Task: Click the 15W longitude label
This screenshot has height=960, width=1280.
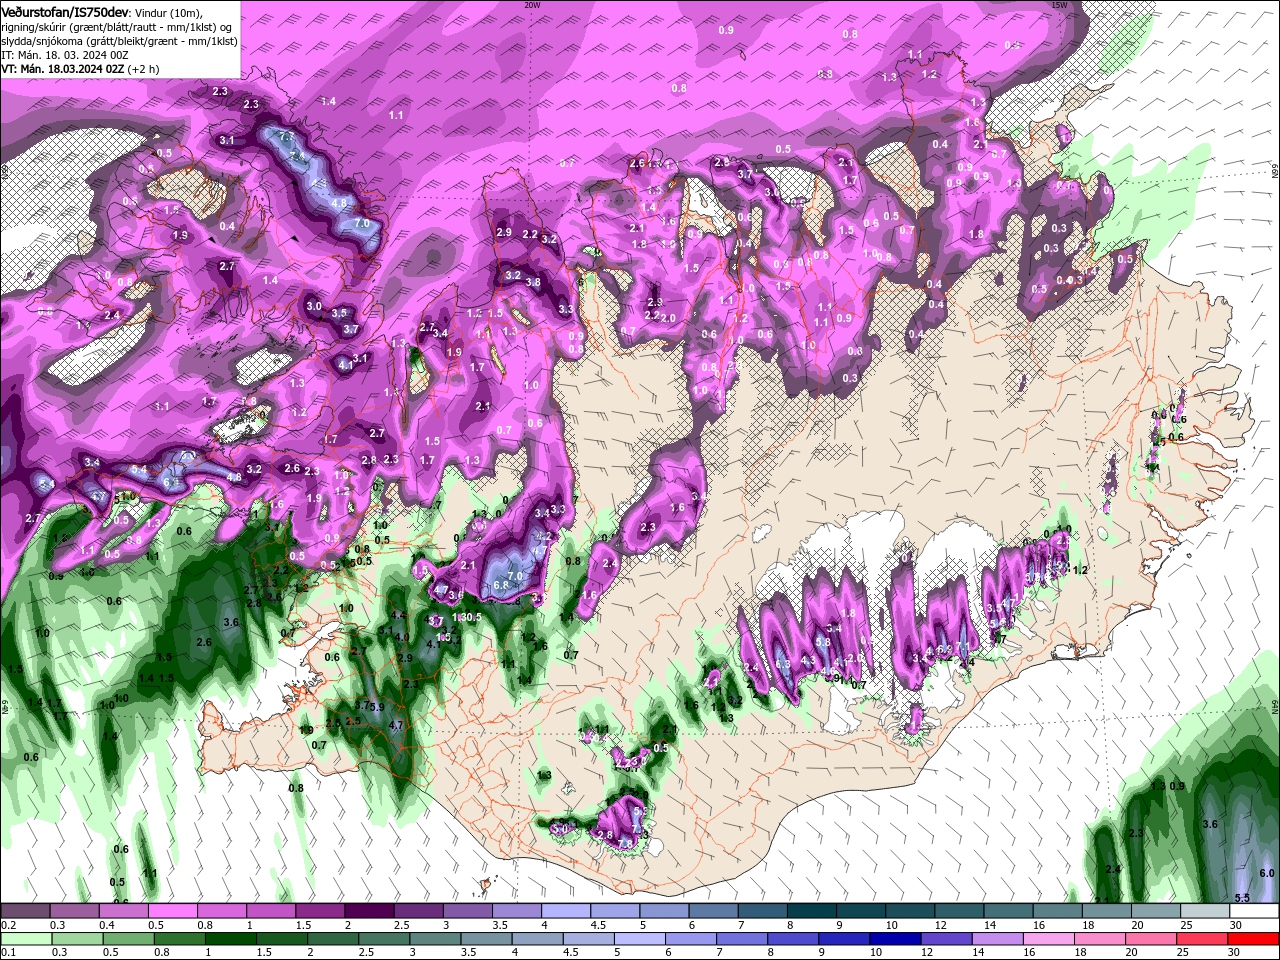Action: [x=1059, y=5]
